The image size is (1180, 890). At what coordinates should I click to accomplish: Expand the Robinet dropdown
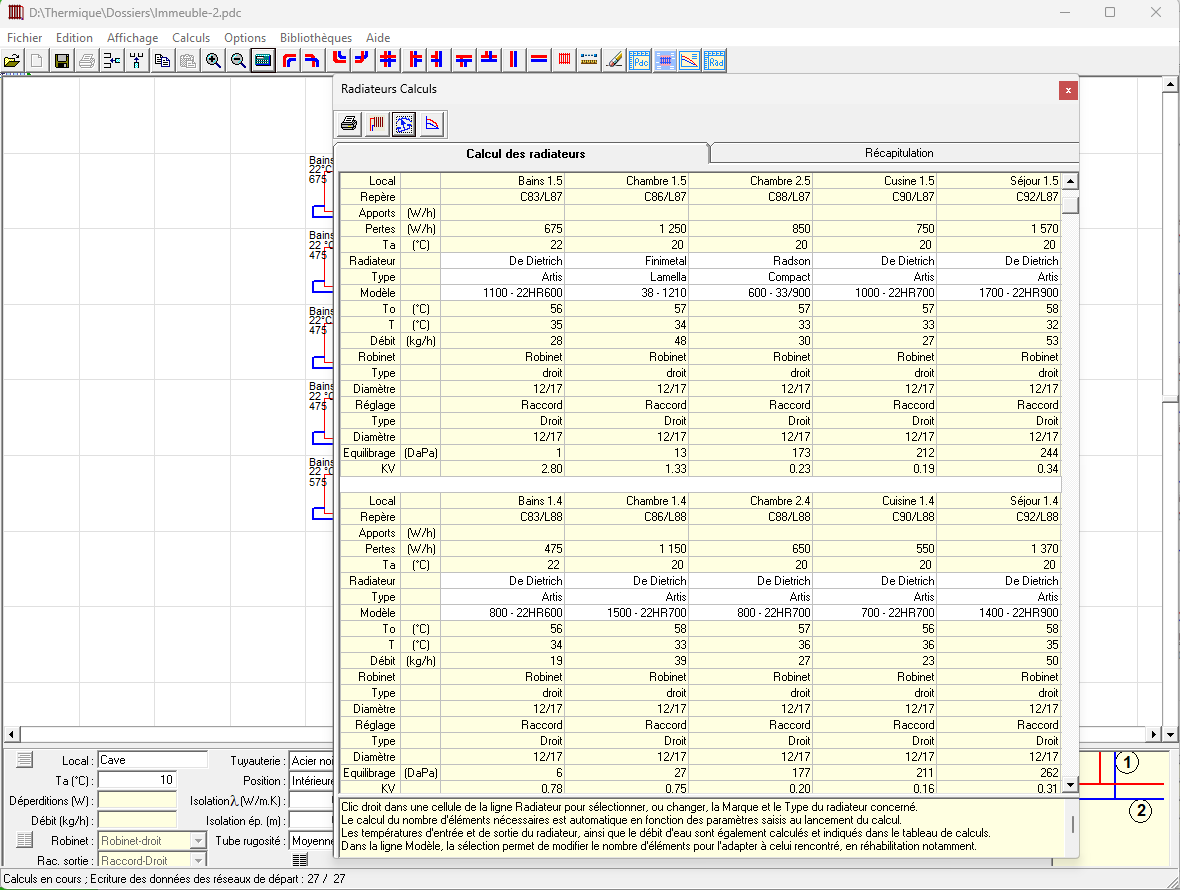198,841
